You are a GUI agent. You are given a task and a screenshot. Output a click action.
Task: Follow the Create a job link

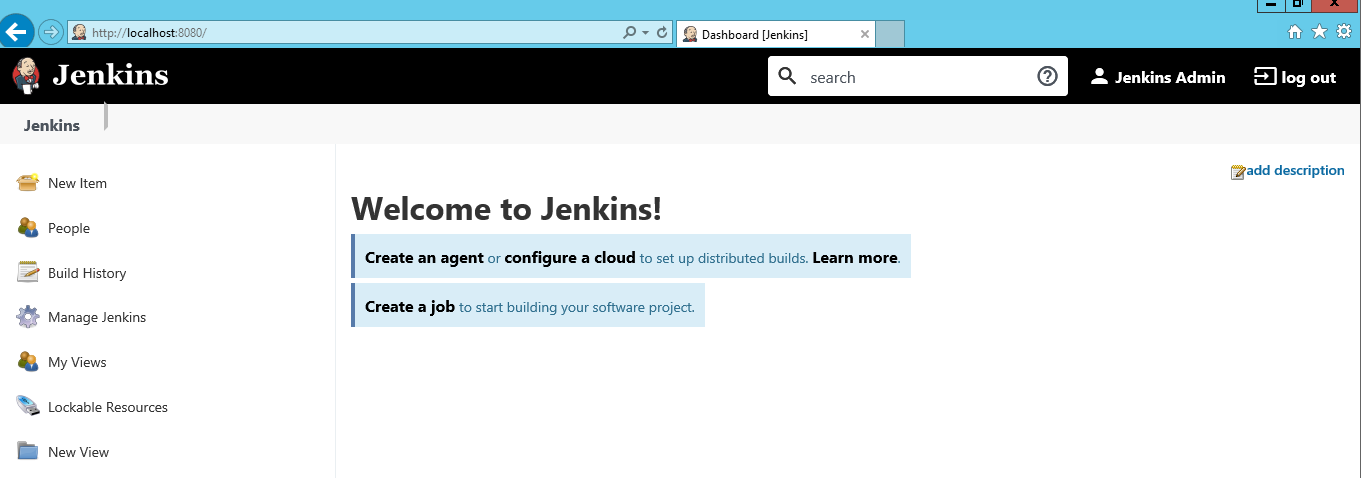410,306
